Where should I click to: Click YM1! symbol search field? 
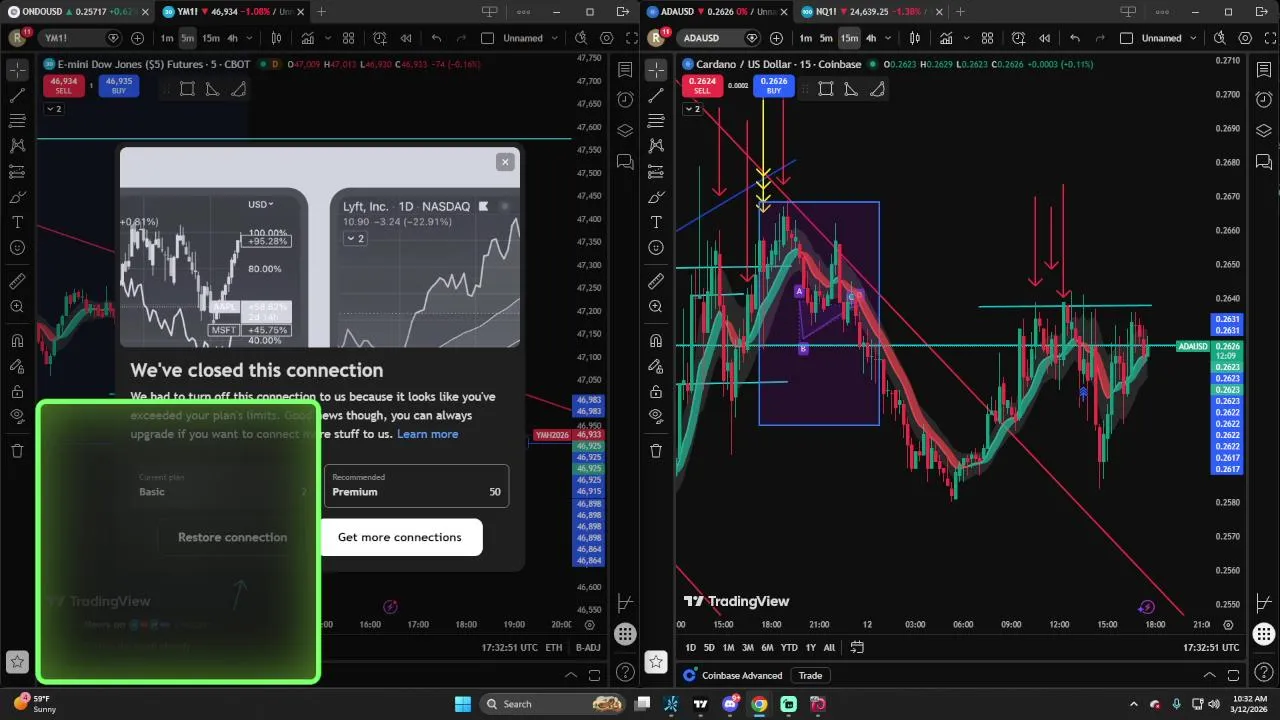tap(80, 38)
